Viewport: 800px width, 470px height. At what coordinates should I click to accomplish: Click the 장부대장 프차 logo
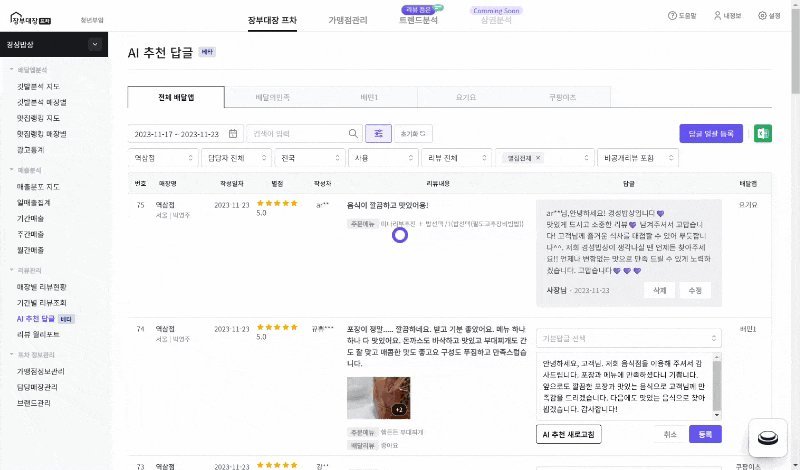(31, 19)
